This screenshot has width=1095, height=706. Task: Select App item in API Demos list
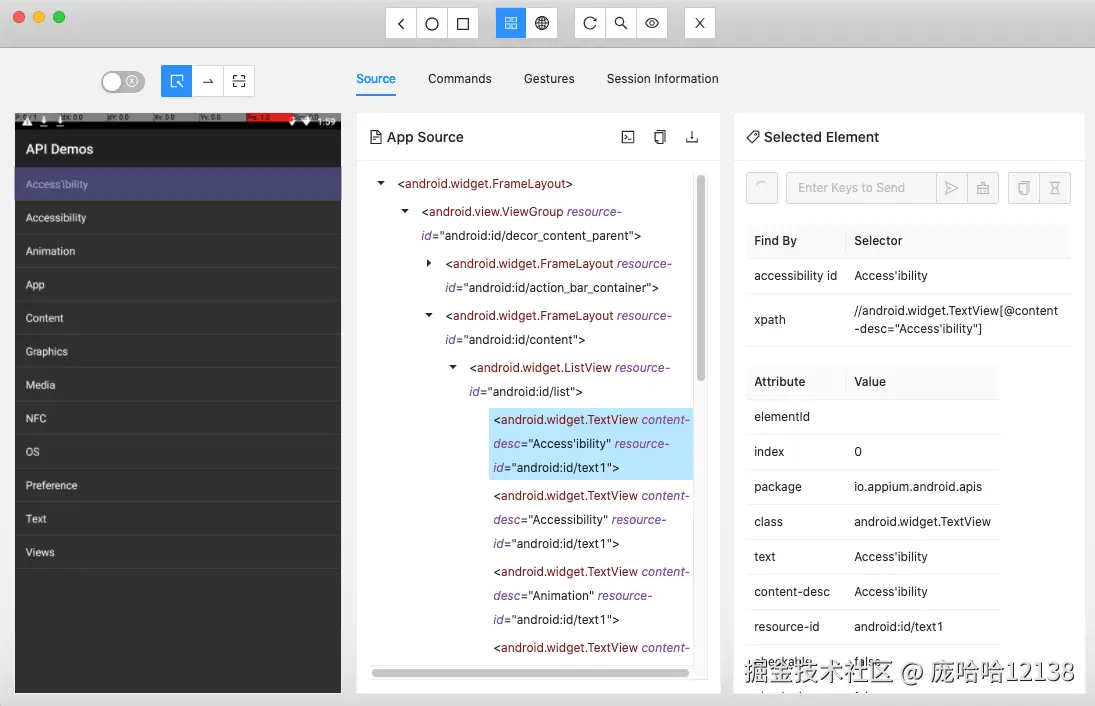[178, 285]
